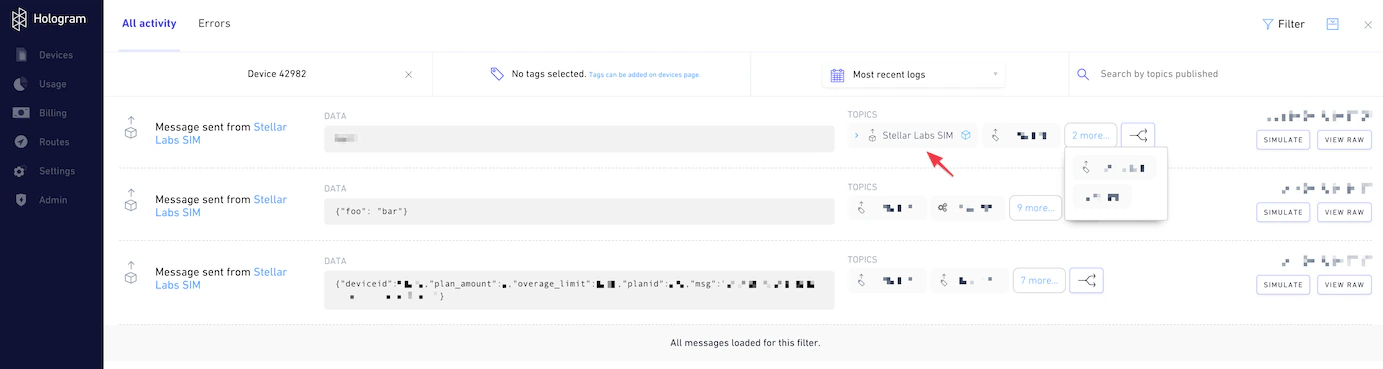Viewport: 1383px width, 369px height.
Task: Click the deviceid JSON data box
Action: tap(579, 290)
